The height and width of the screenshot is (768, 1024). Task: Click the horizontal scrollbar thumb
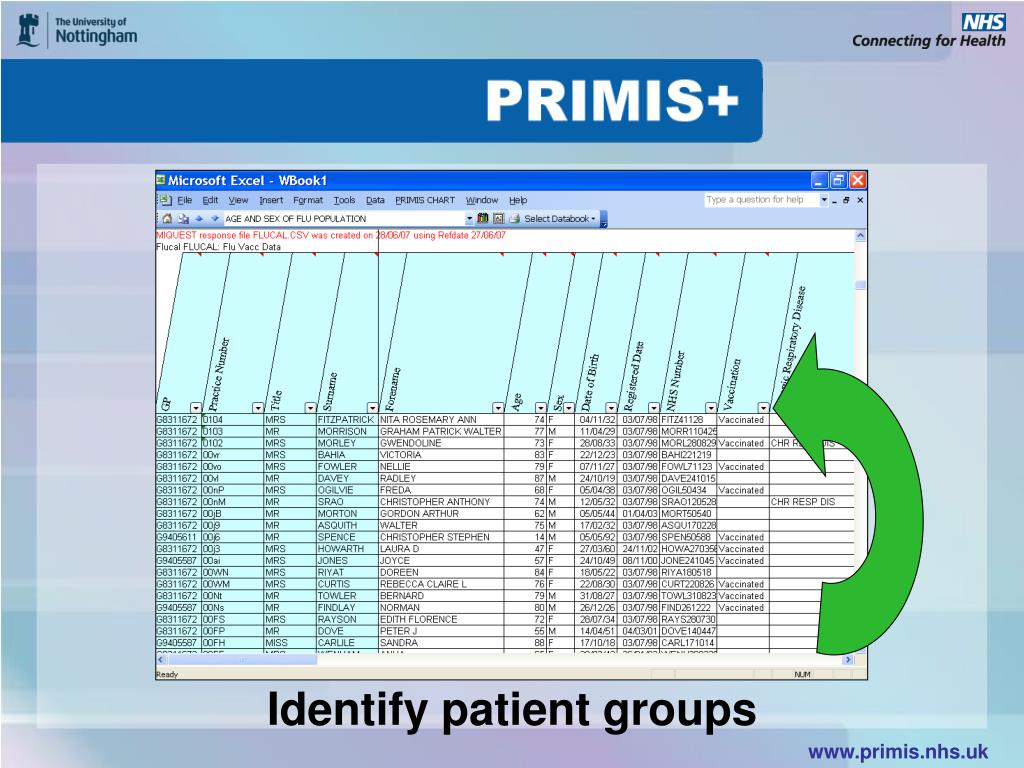click(242, 660)
